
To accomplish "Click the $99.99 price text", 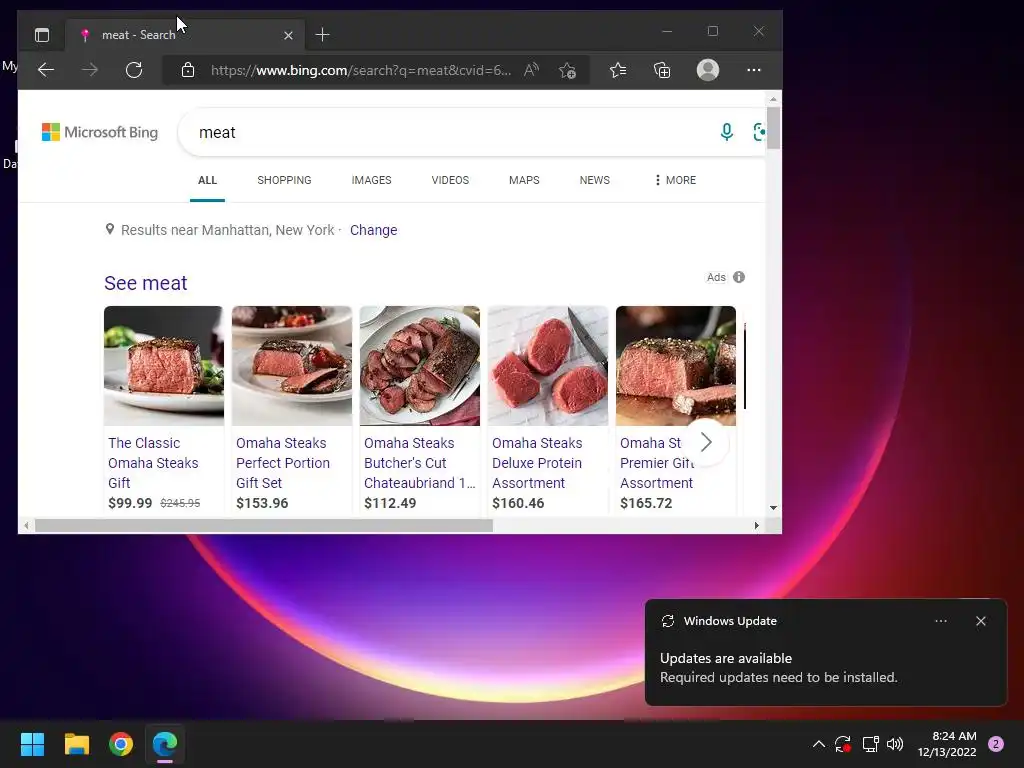I will click(130, 503).
